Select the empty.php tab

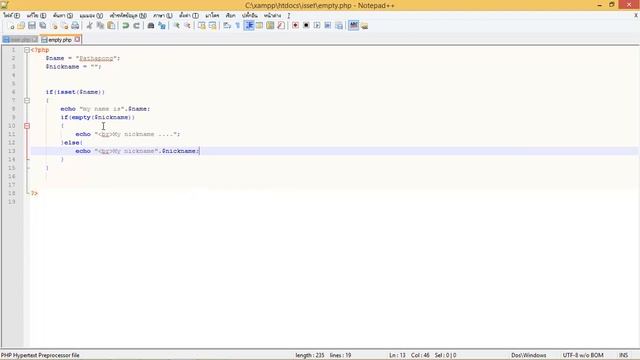click(x=60, y=40)
